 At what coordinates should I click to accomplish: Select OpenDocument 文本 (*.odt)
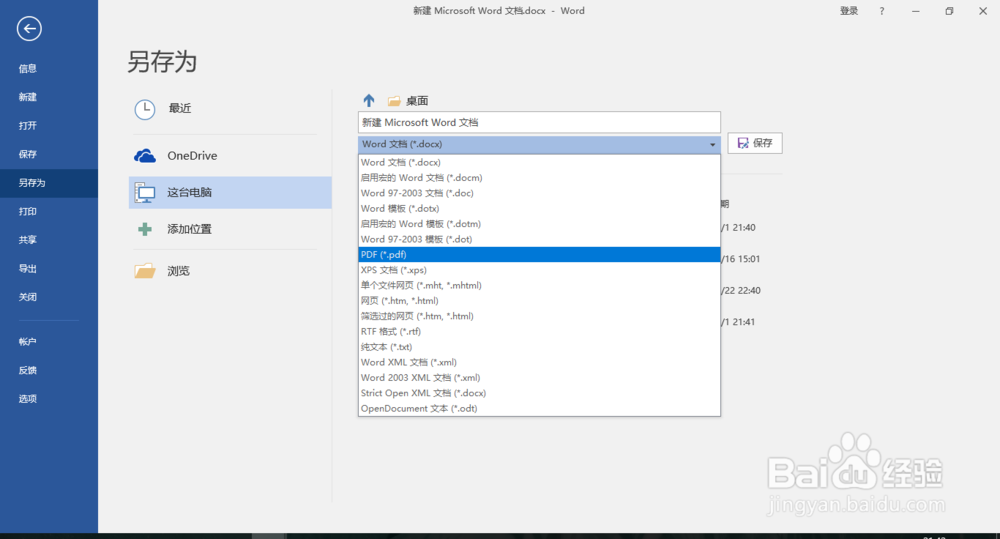(540, 408)
